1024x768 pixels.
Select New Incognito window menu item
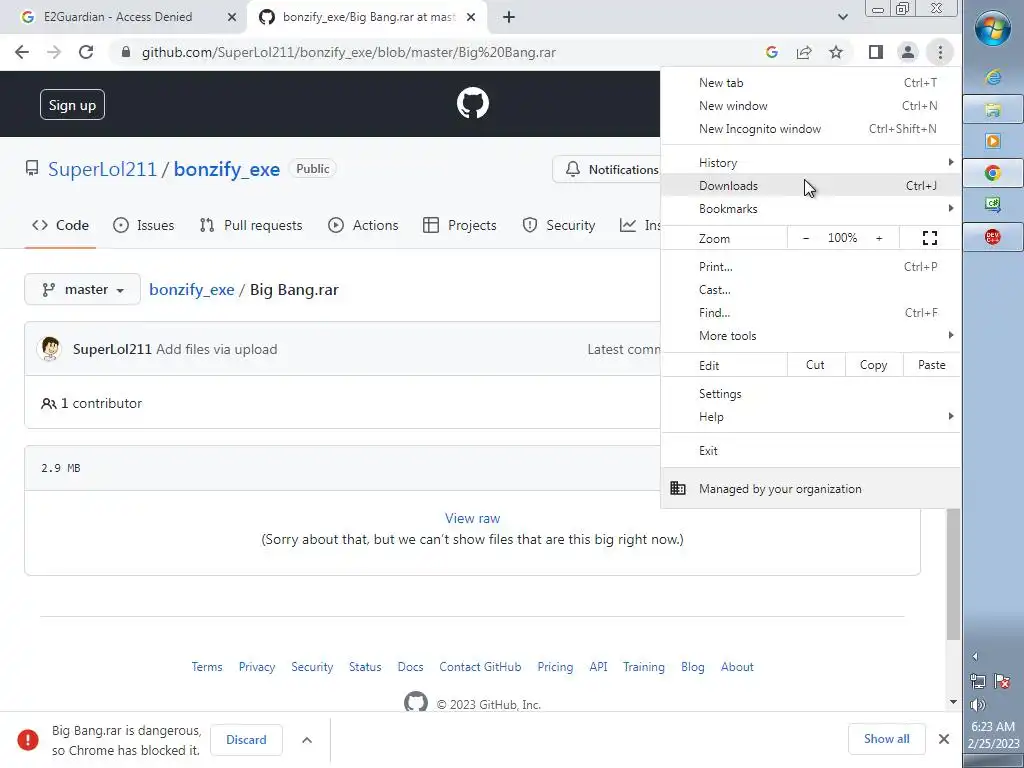pos(810,129)
